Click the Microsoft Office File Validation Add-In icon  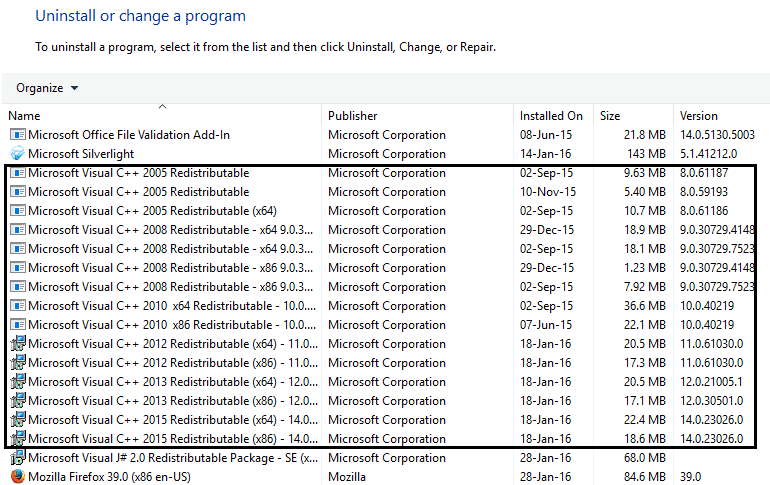(x=18, y=135)
